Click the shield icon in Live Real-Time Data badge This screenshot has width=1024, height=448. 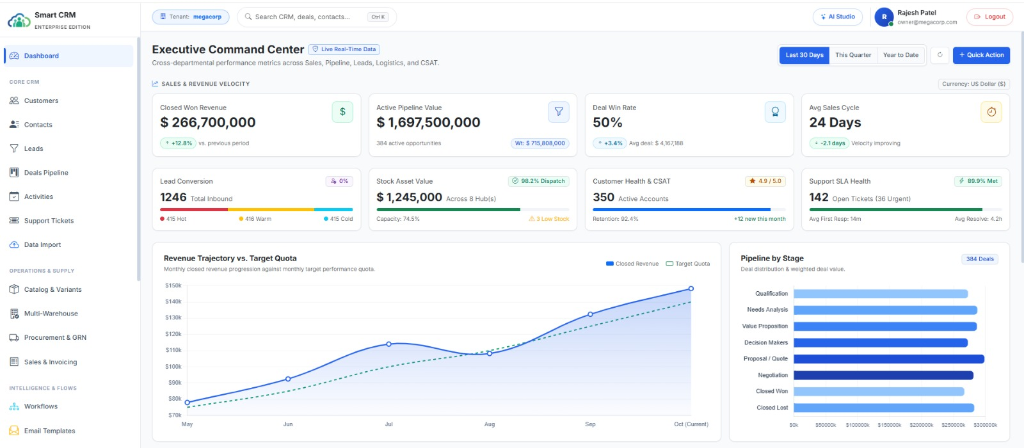tap(315, 49)
